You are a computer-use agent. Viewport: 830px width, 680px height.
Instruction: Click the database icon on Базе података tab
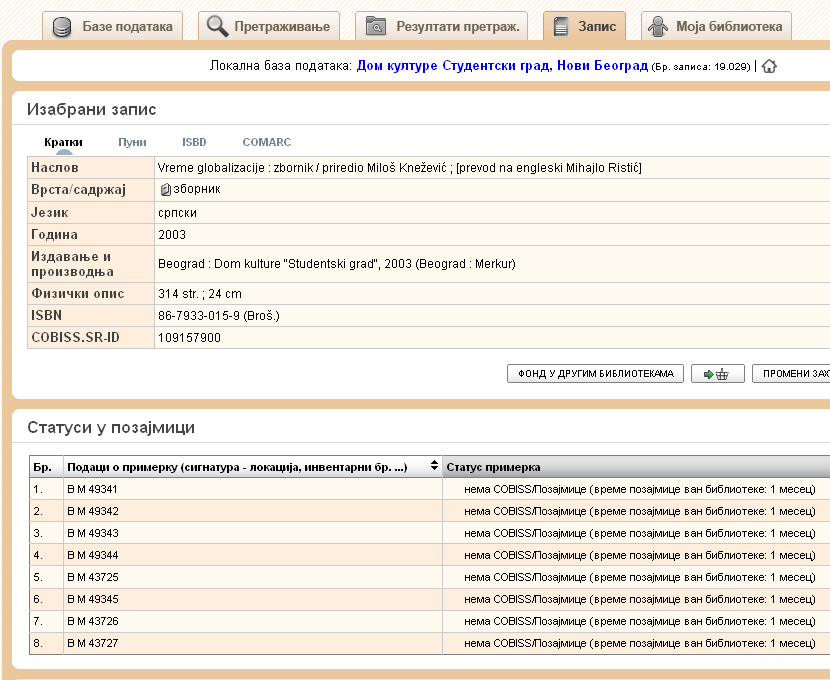tap(65, 27)
